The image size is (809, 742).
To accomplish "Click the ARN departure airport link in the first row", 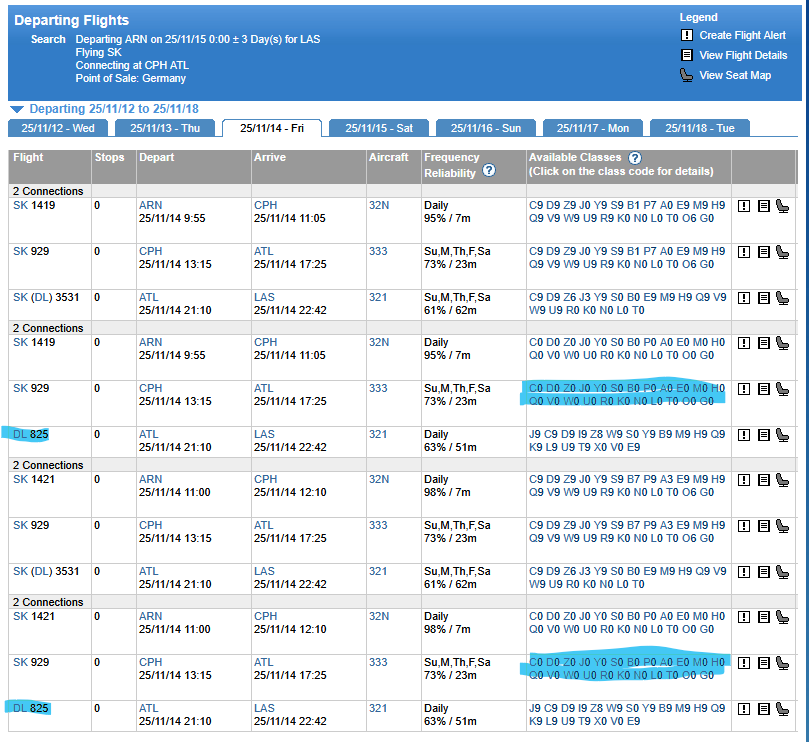I will pyautogui.click(x=150, y=205).
